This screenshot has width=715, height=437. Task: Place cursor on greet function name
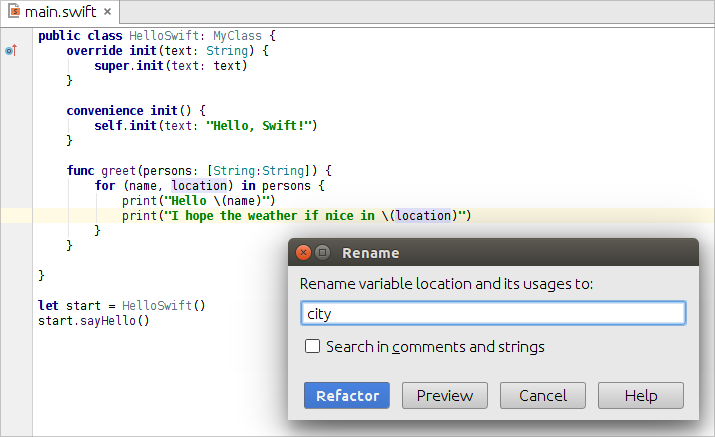(x=119, y=171)
